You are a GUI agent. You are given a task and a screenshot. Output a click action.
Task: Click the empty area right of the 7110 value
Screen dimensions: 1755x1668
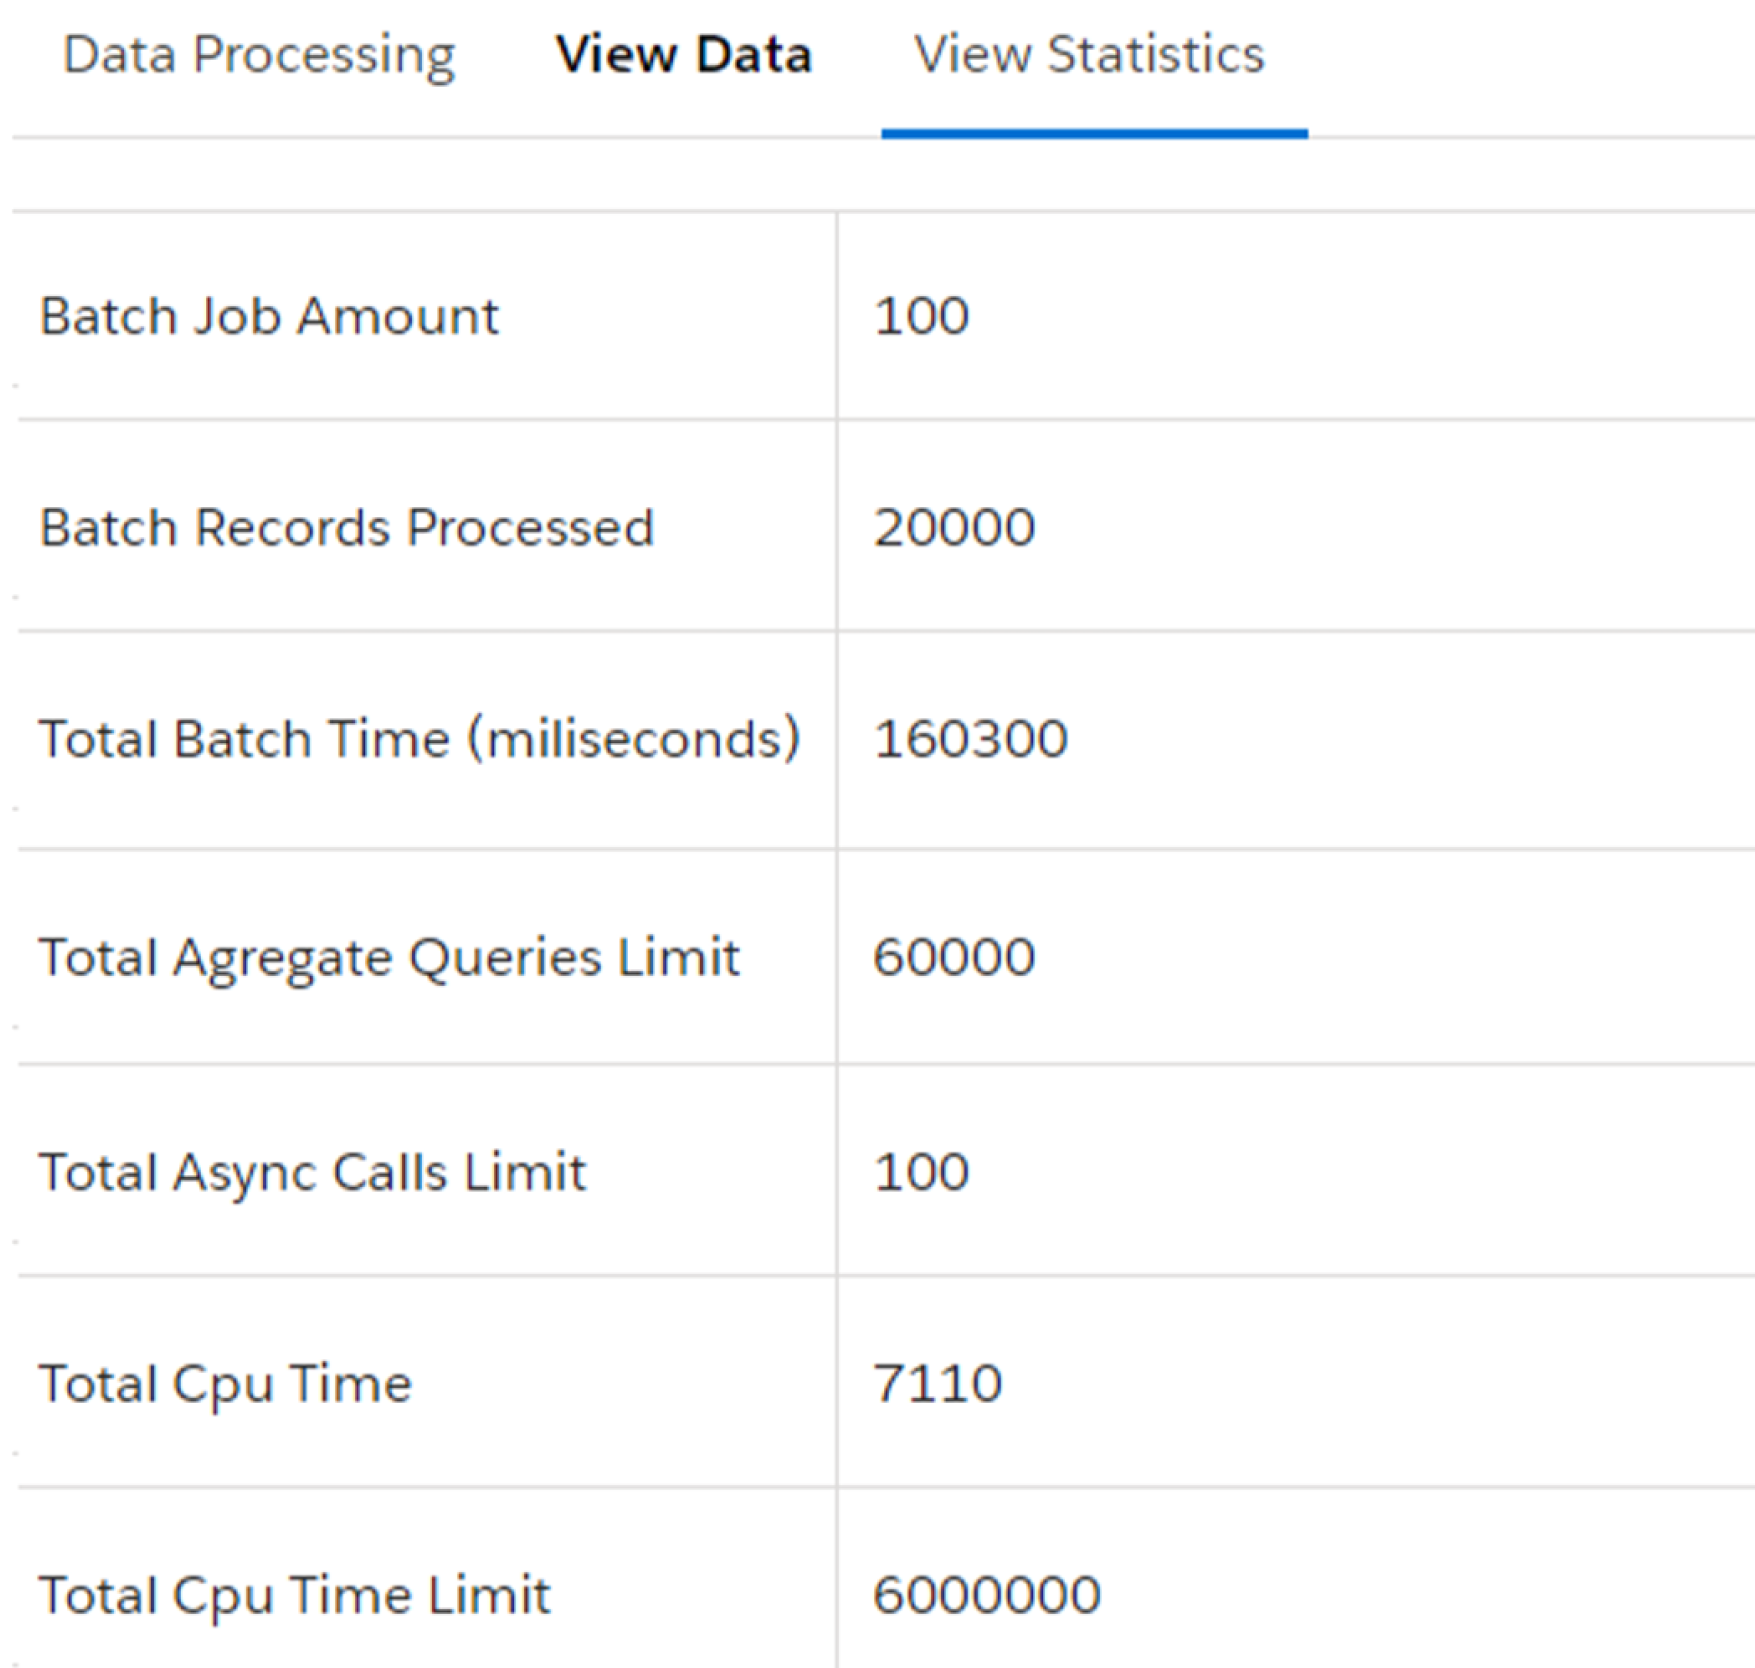tap(1400, 1384)
